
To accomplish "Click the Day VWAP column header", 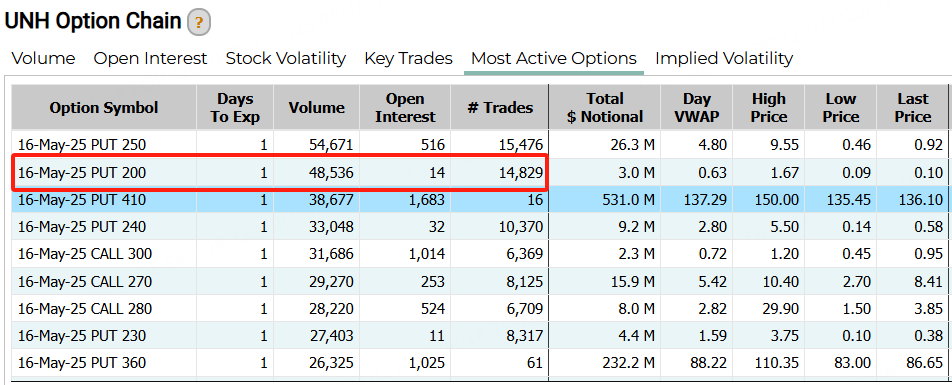I will pos(696,107).
